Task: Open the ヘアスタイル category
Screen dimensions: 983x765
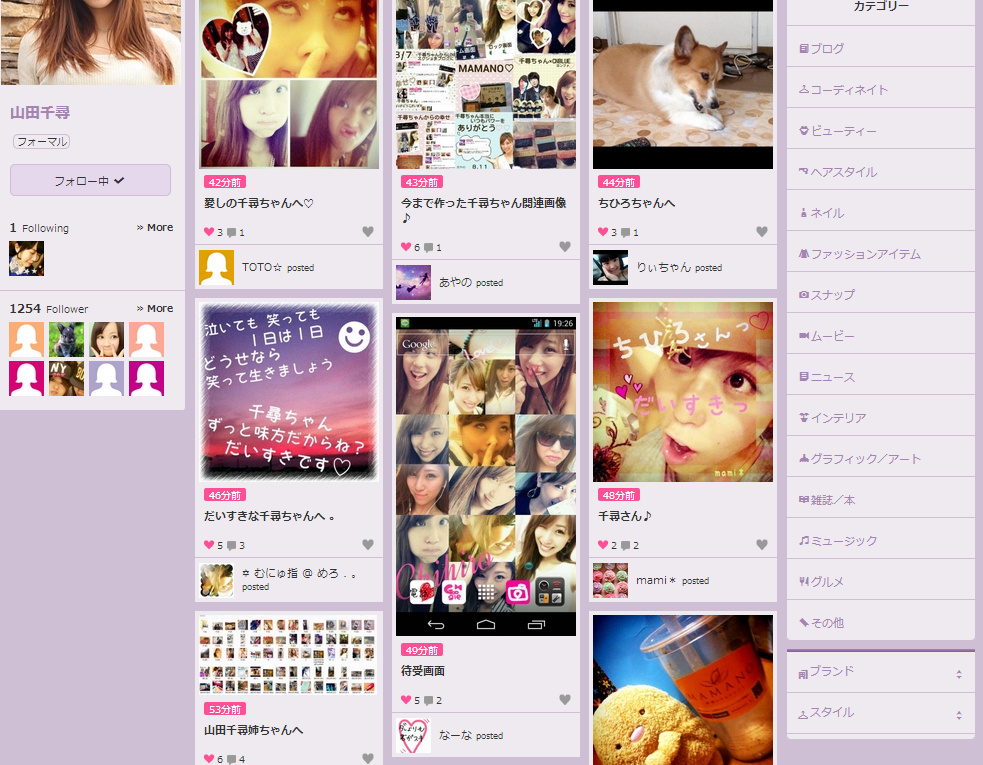Action: coord(880,172)
